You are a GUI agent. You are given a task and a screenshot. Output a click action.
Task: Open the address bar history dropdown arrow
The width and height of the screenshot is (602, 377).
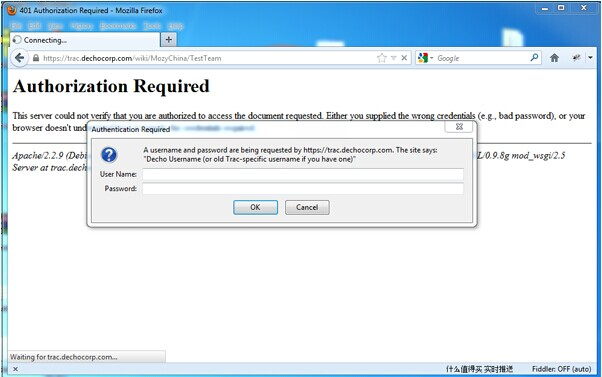(394, 58)
